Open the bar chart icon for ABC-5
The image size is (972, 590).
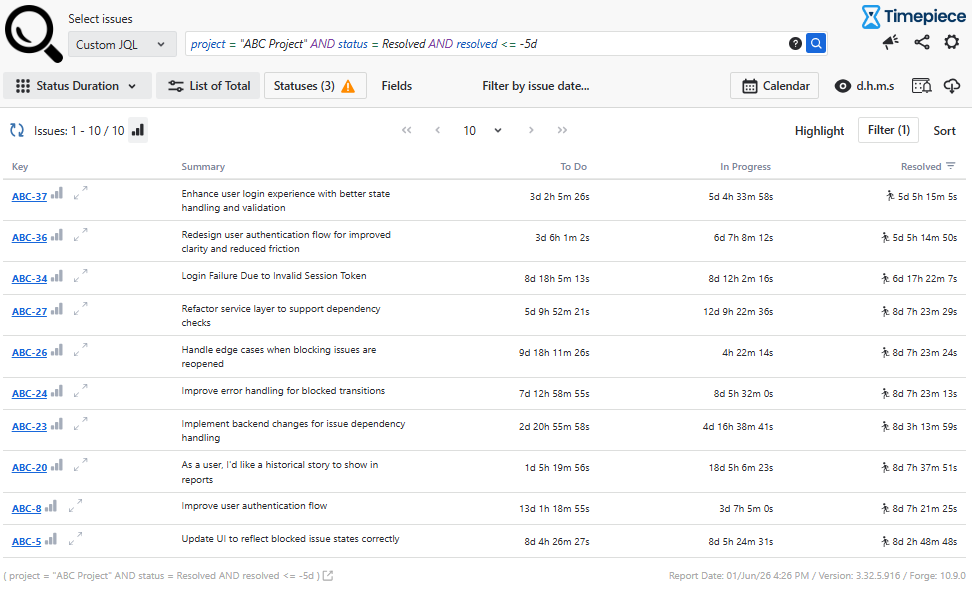point(51,539)
